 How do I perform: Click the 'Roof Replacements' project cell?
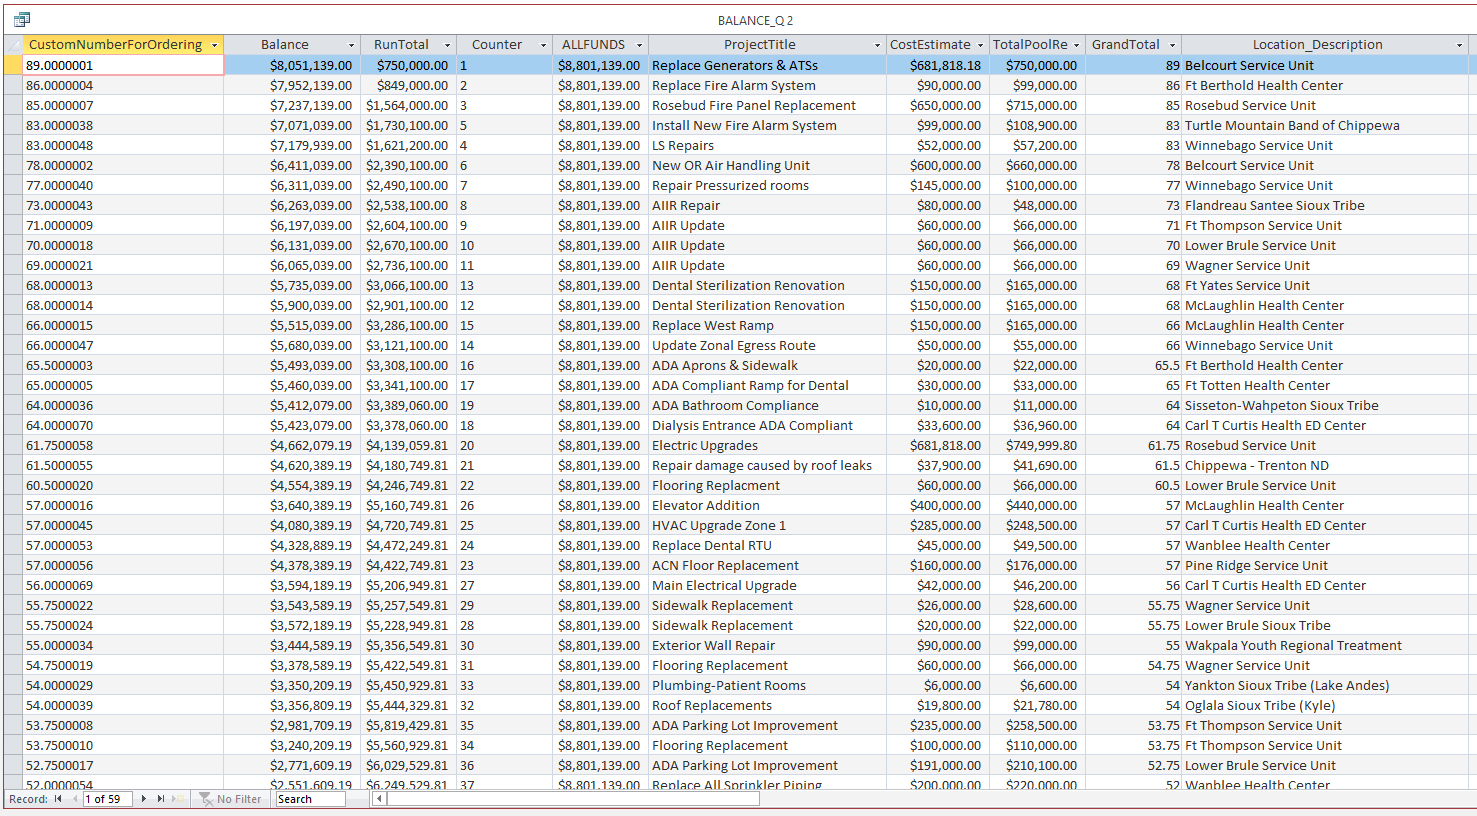coord(767,705)
